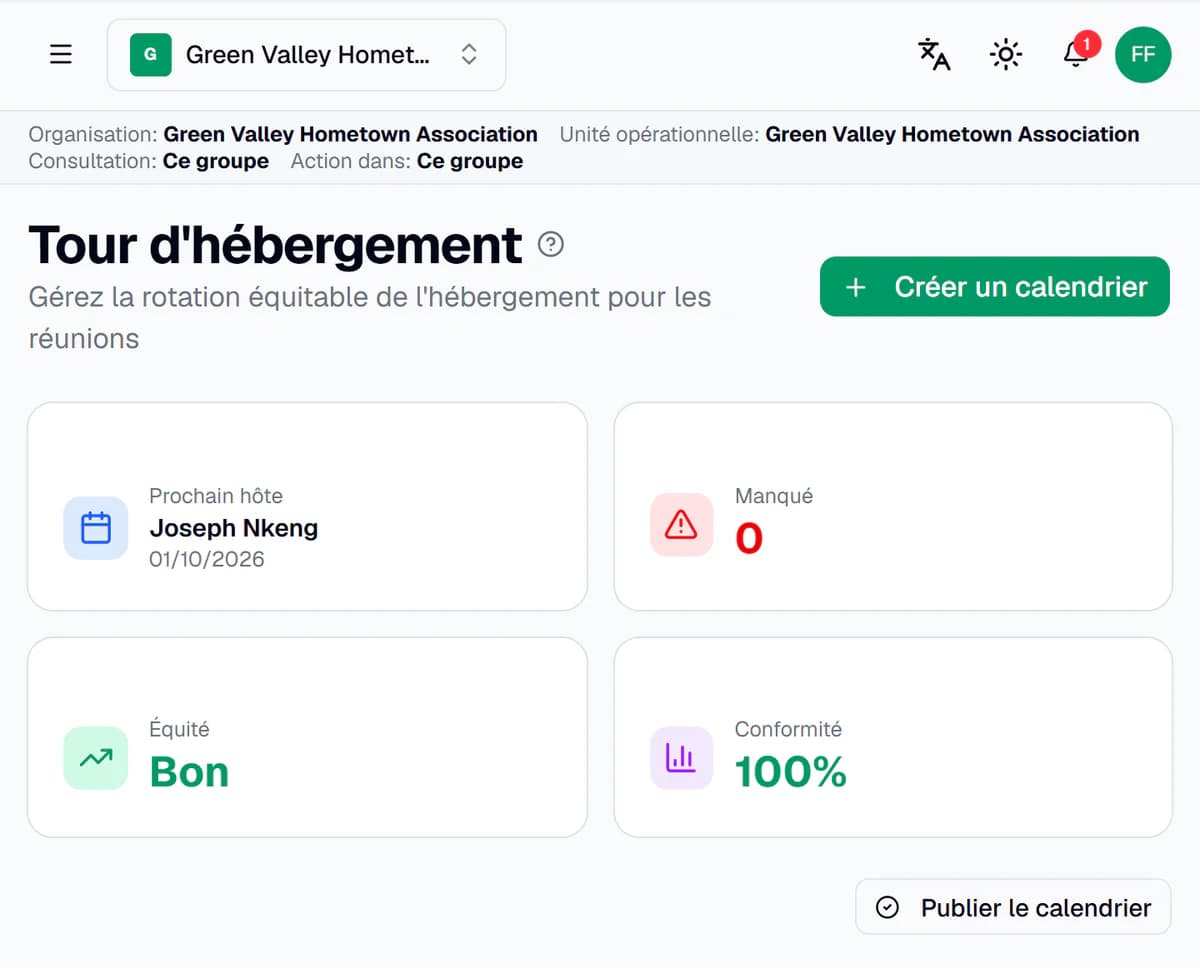Open the FF user avatar menu
Viewport: 1200px width, 968px height.
1143,55
